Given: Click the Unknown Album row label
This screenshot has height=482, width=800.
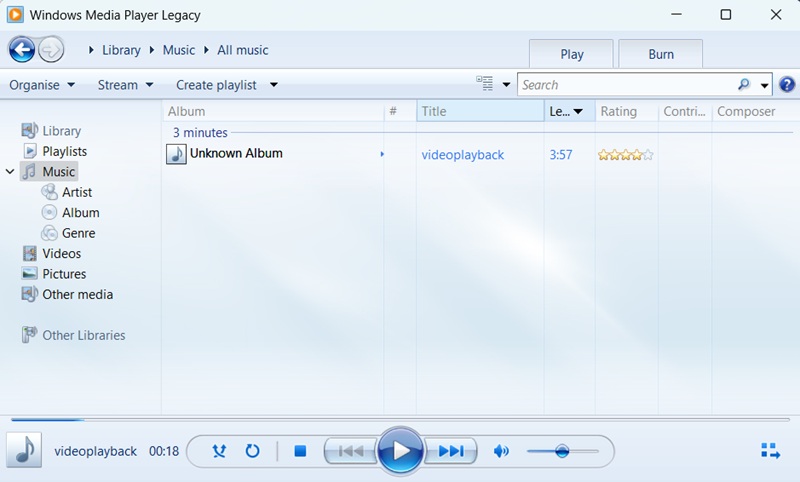Looking at the screenshot, I should coord(236,153).
